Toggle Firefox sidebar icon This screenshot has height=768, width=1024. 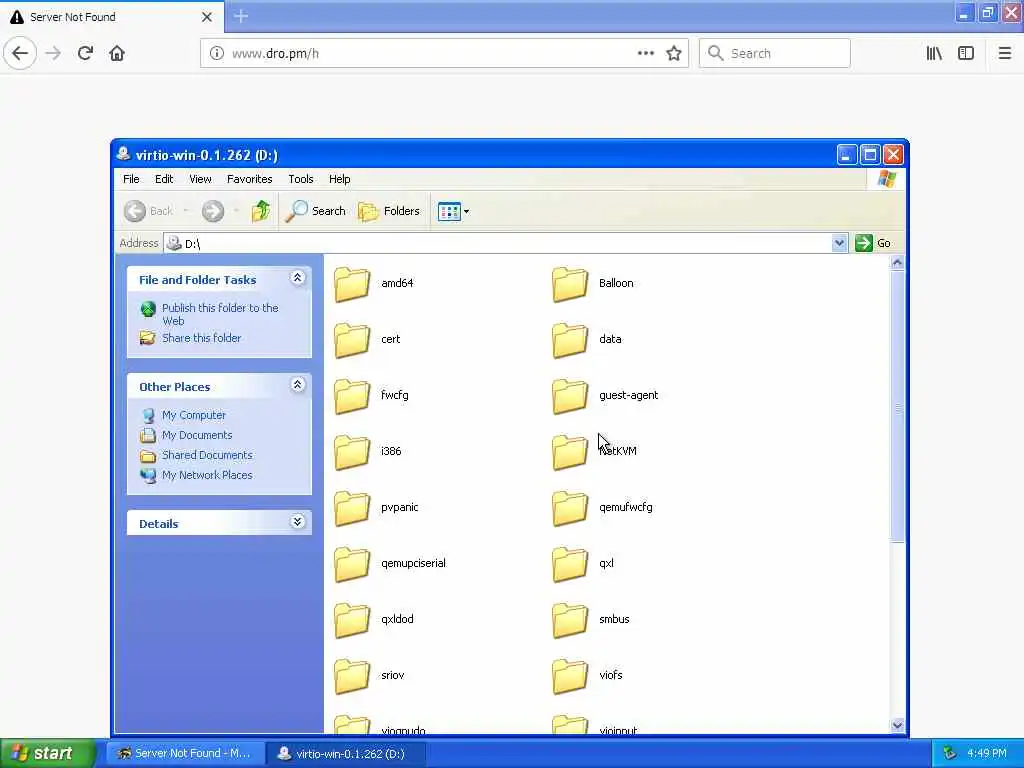[x=966, y=54]
